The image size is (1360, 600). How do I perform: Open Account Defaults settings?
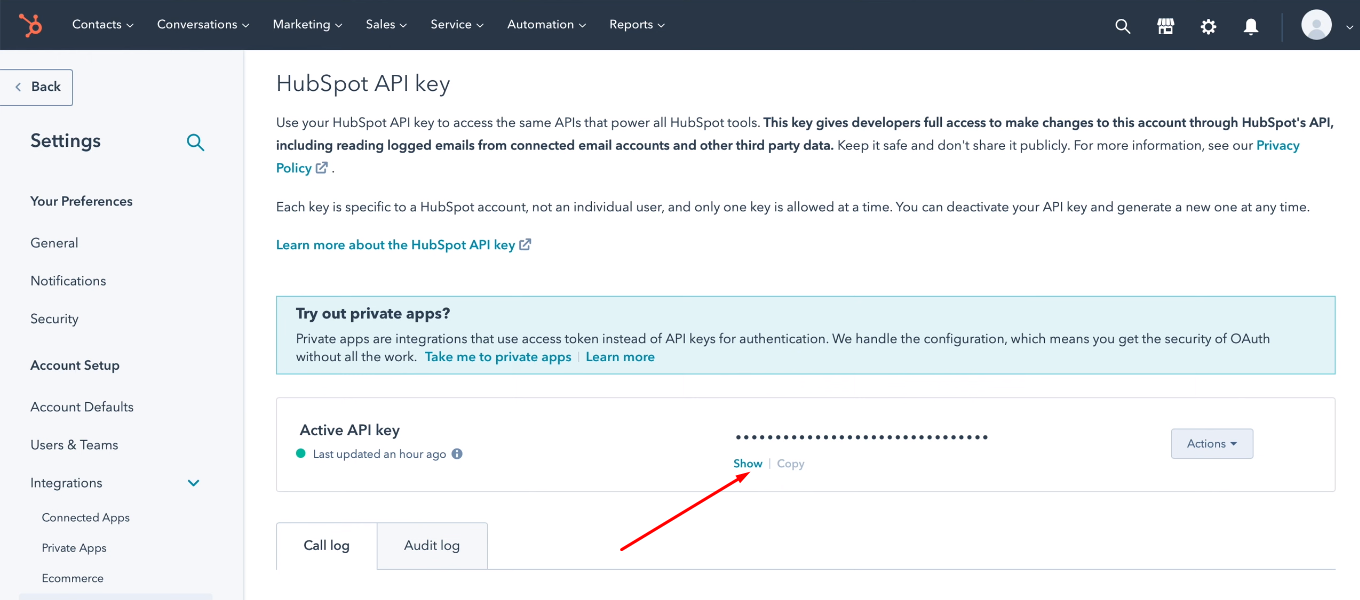(x=82, y=407)
